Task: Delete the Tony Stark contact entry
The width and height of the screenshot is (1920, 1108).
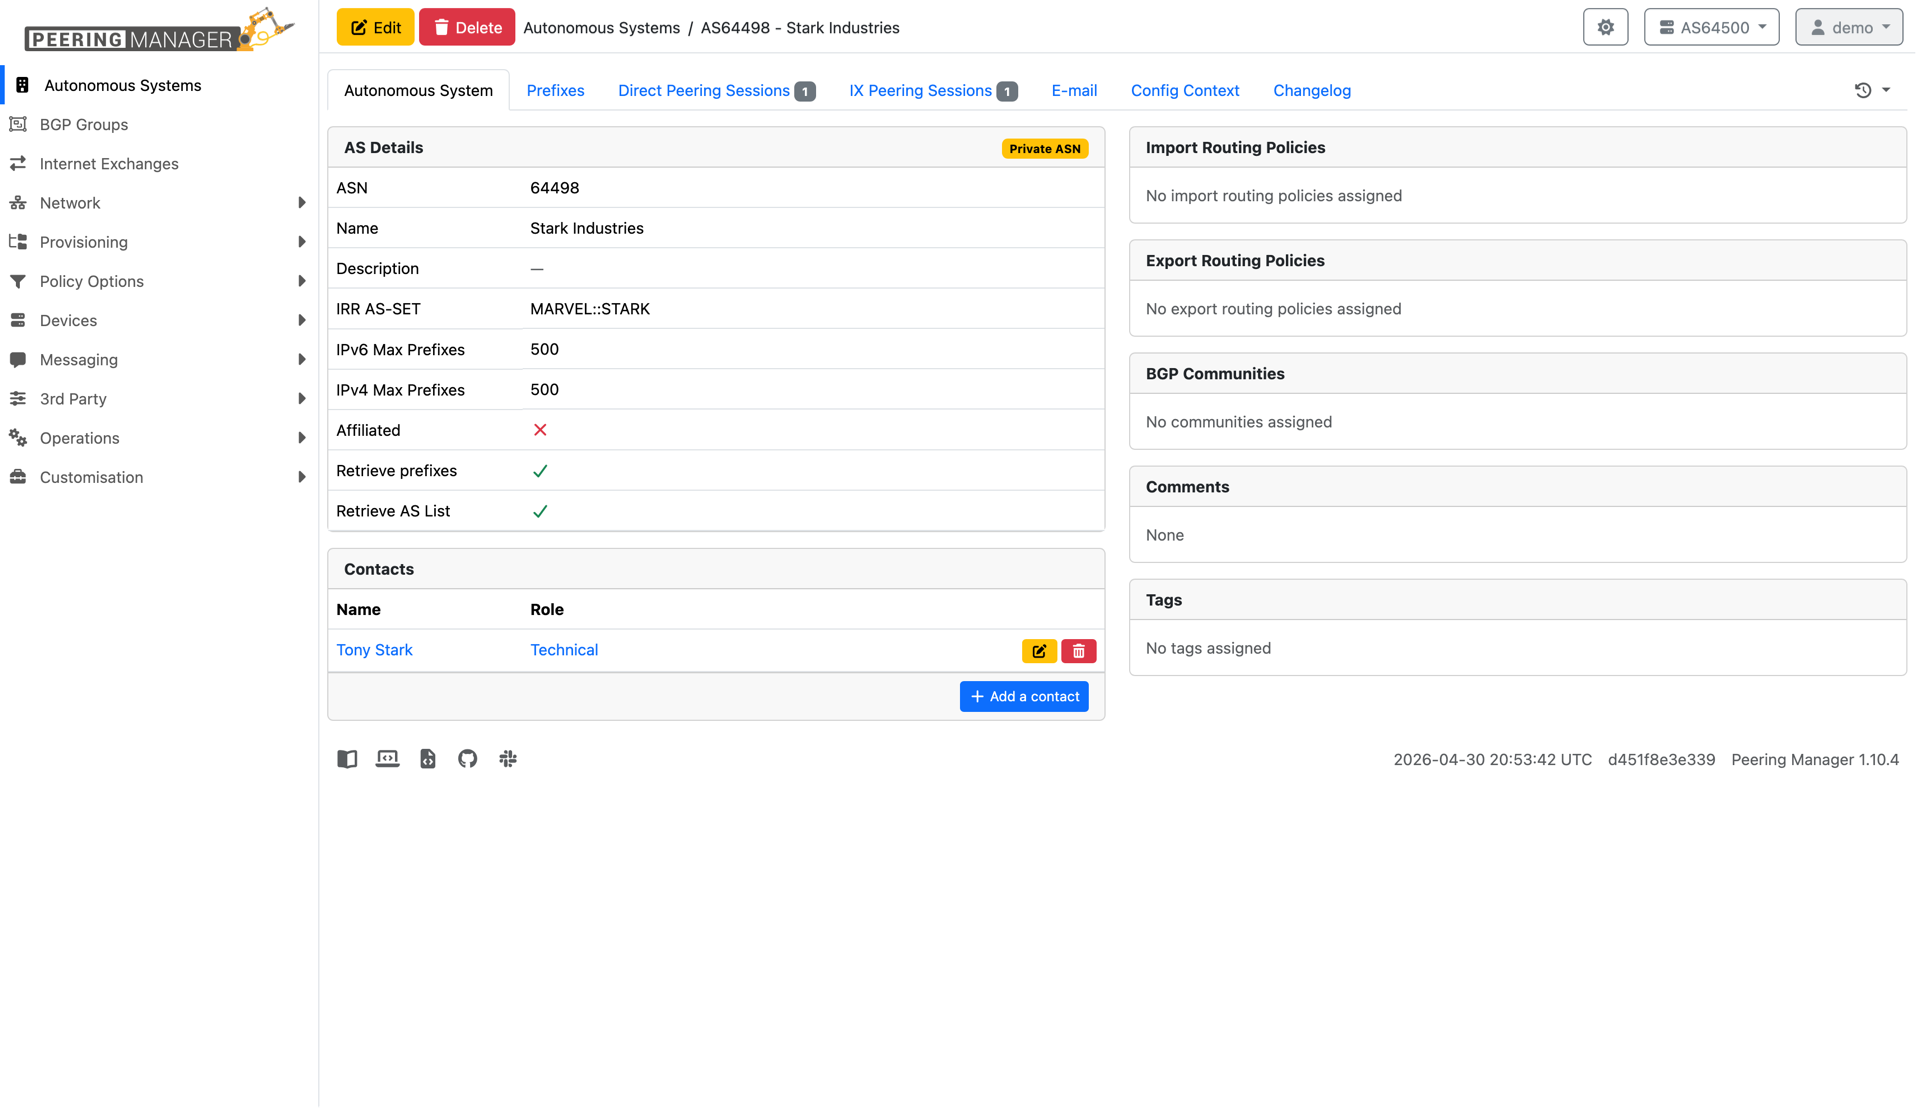Action: (x=1078, y=651)
